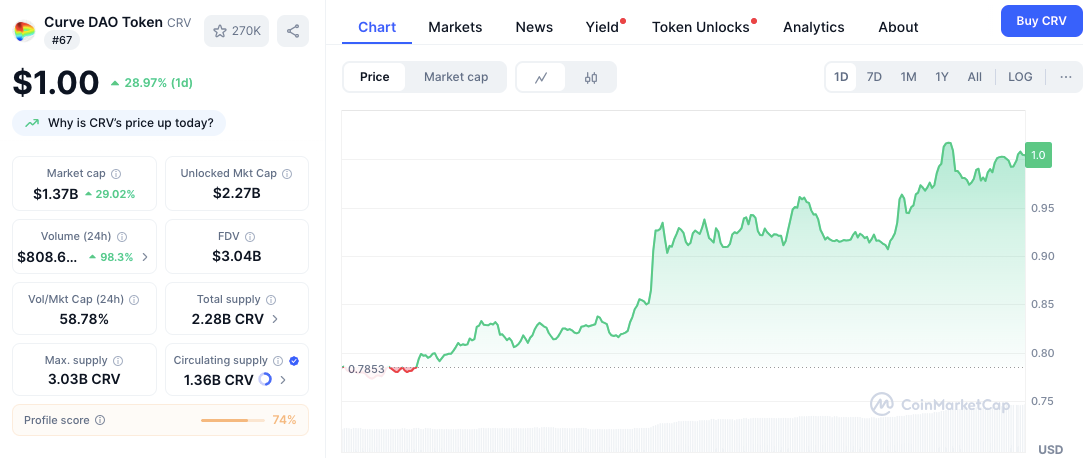1083x458 pixels.
Task: Toggle chart to Market cap view
Action: (456, 77)
